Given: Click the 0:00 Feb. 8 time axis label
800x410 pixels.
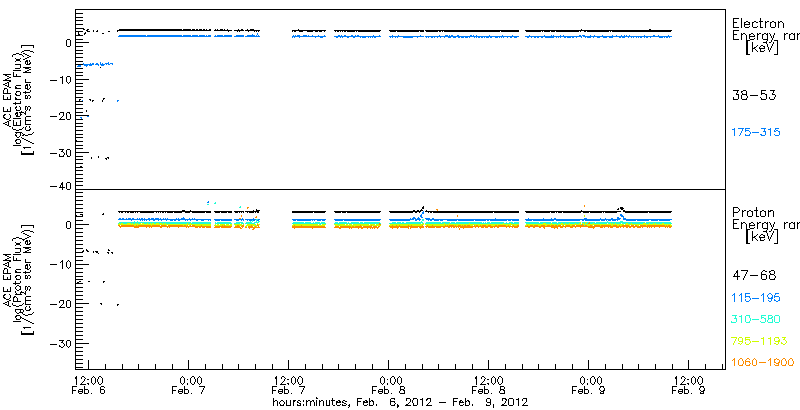Looking at the screenshot, I should tap(389, 385).
